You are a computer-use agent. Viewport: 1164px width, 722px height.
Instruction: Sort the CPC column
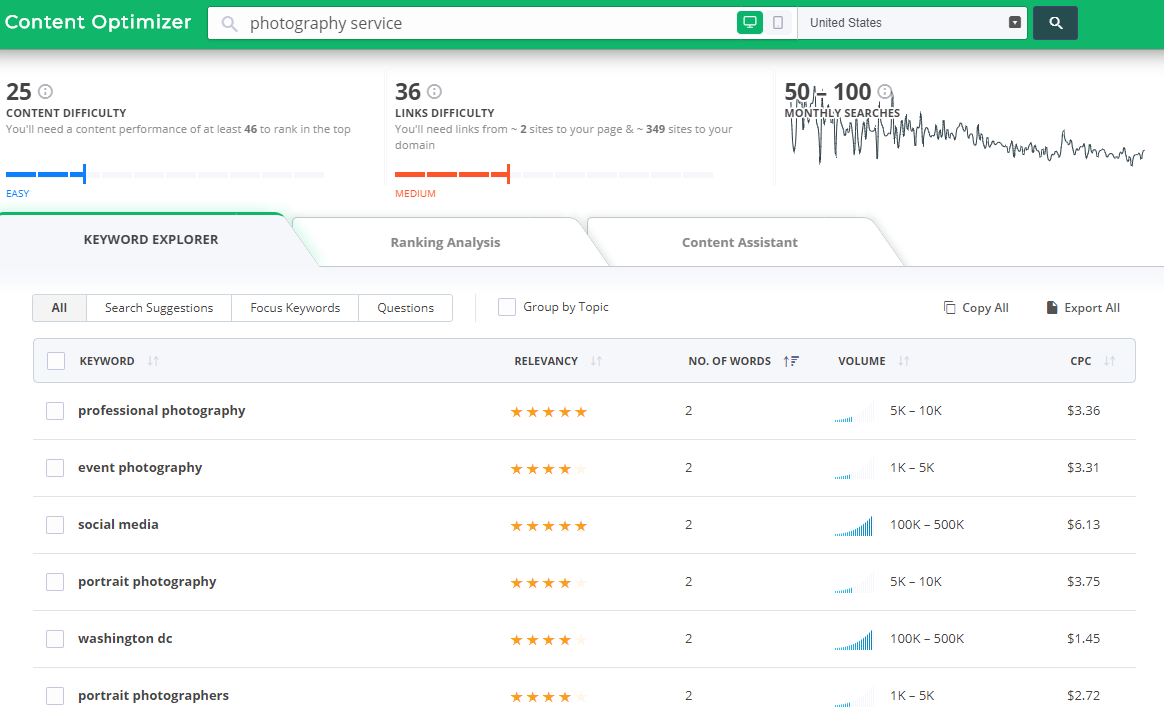coord(1110,360)
